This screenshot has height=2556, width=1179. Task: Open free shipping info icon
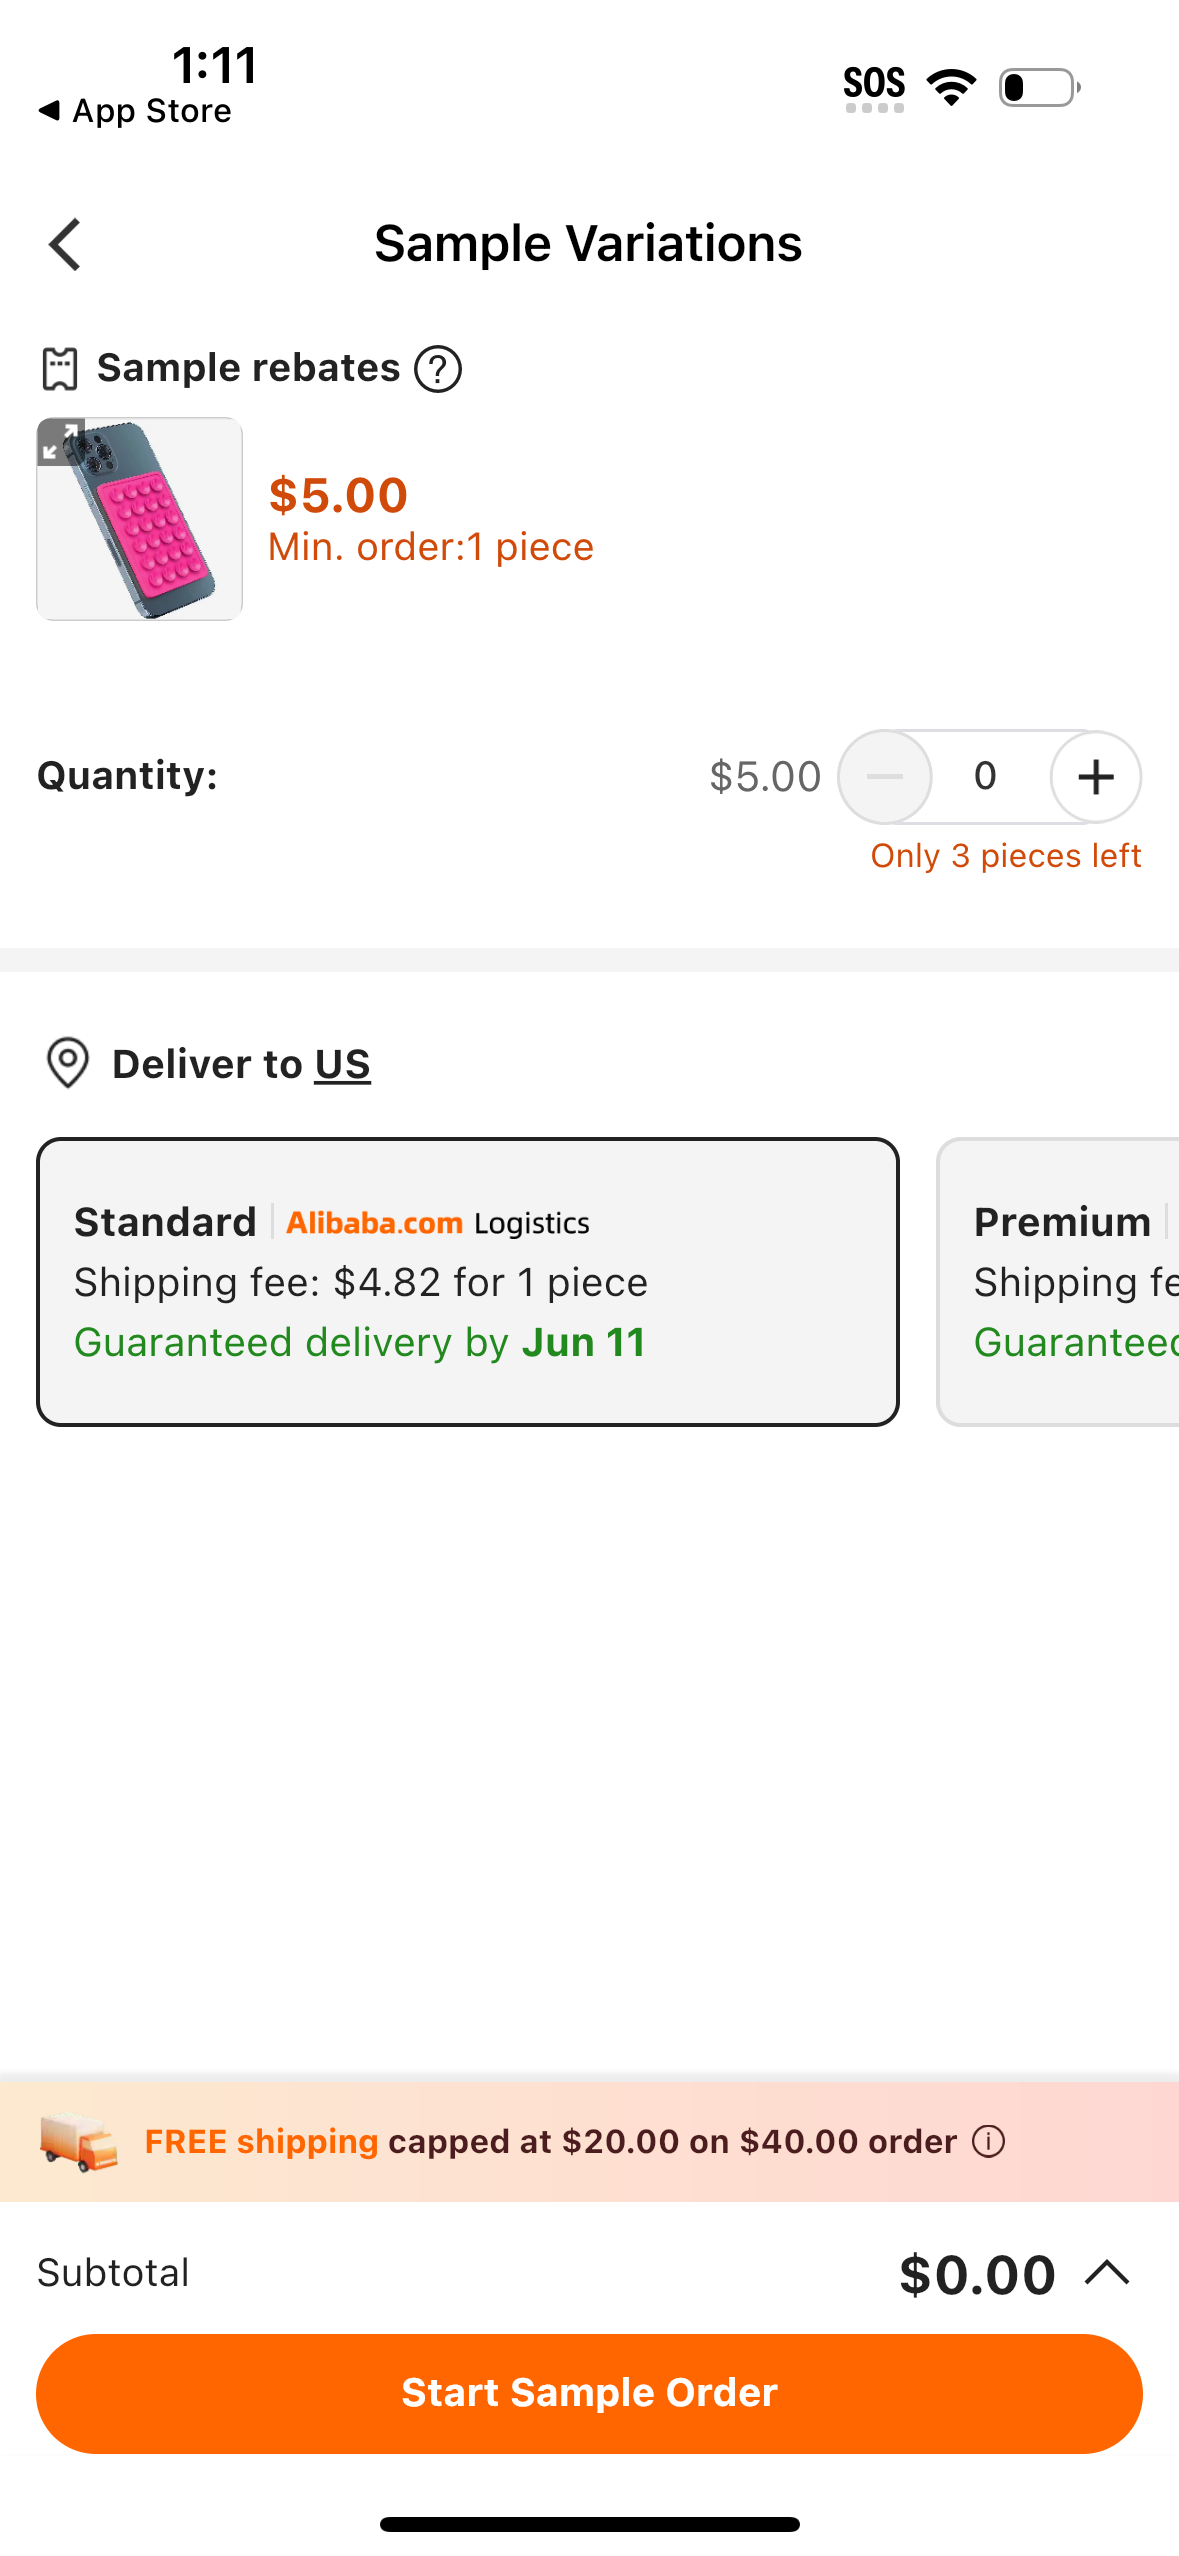(x=988, y=2141)
